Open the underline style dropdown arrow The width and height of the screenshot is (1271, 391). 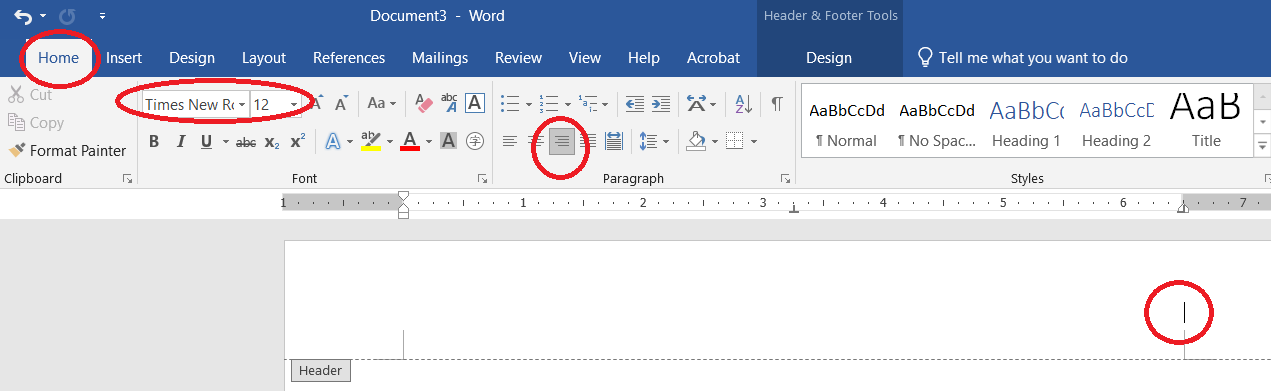click(x=226, y=142)
